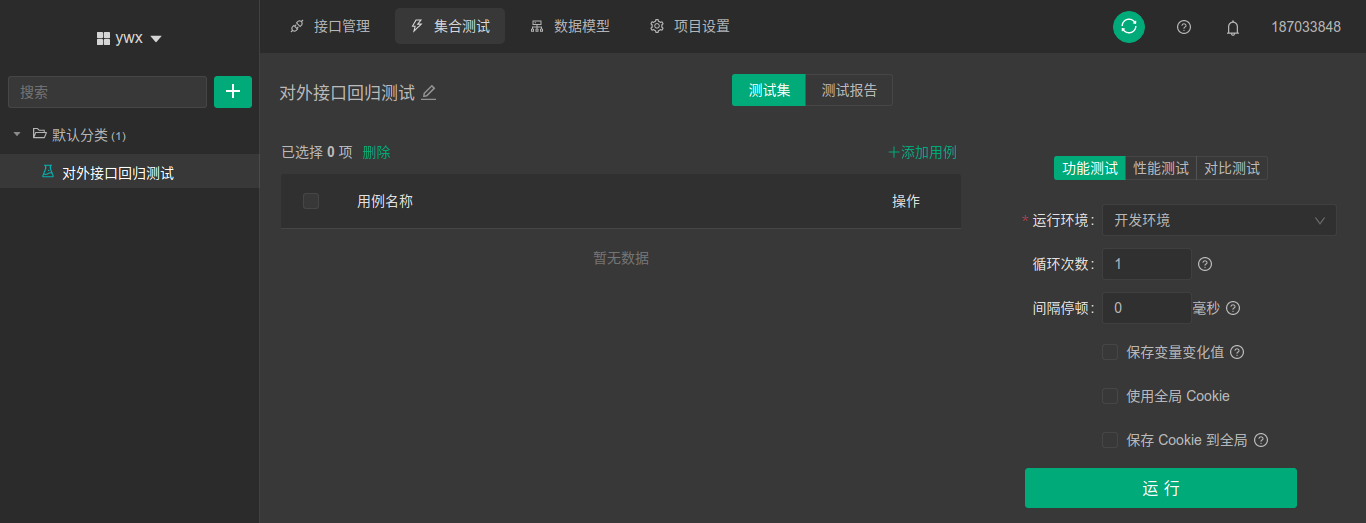Viewport: 1366px width, 523px height.
Task: Click the 添加用例 link
Action: 922,152
